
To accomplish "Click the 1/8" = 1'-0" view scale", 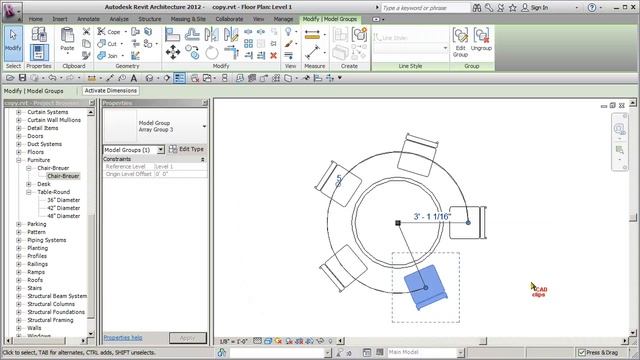I will click(x=233, y=341).
